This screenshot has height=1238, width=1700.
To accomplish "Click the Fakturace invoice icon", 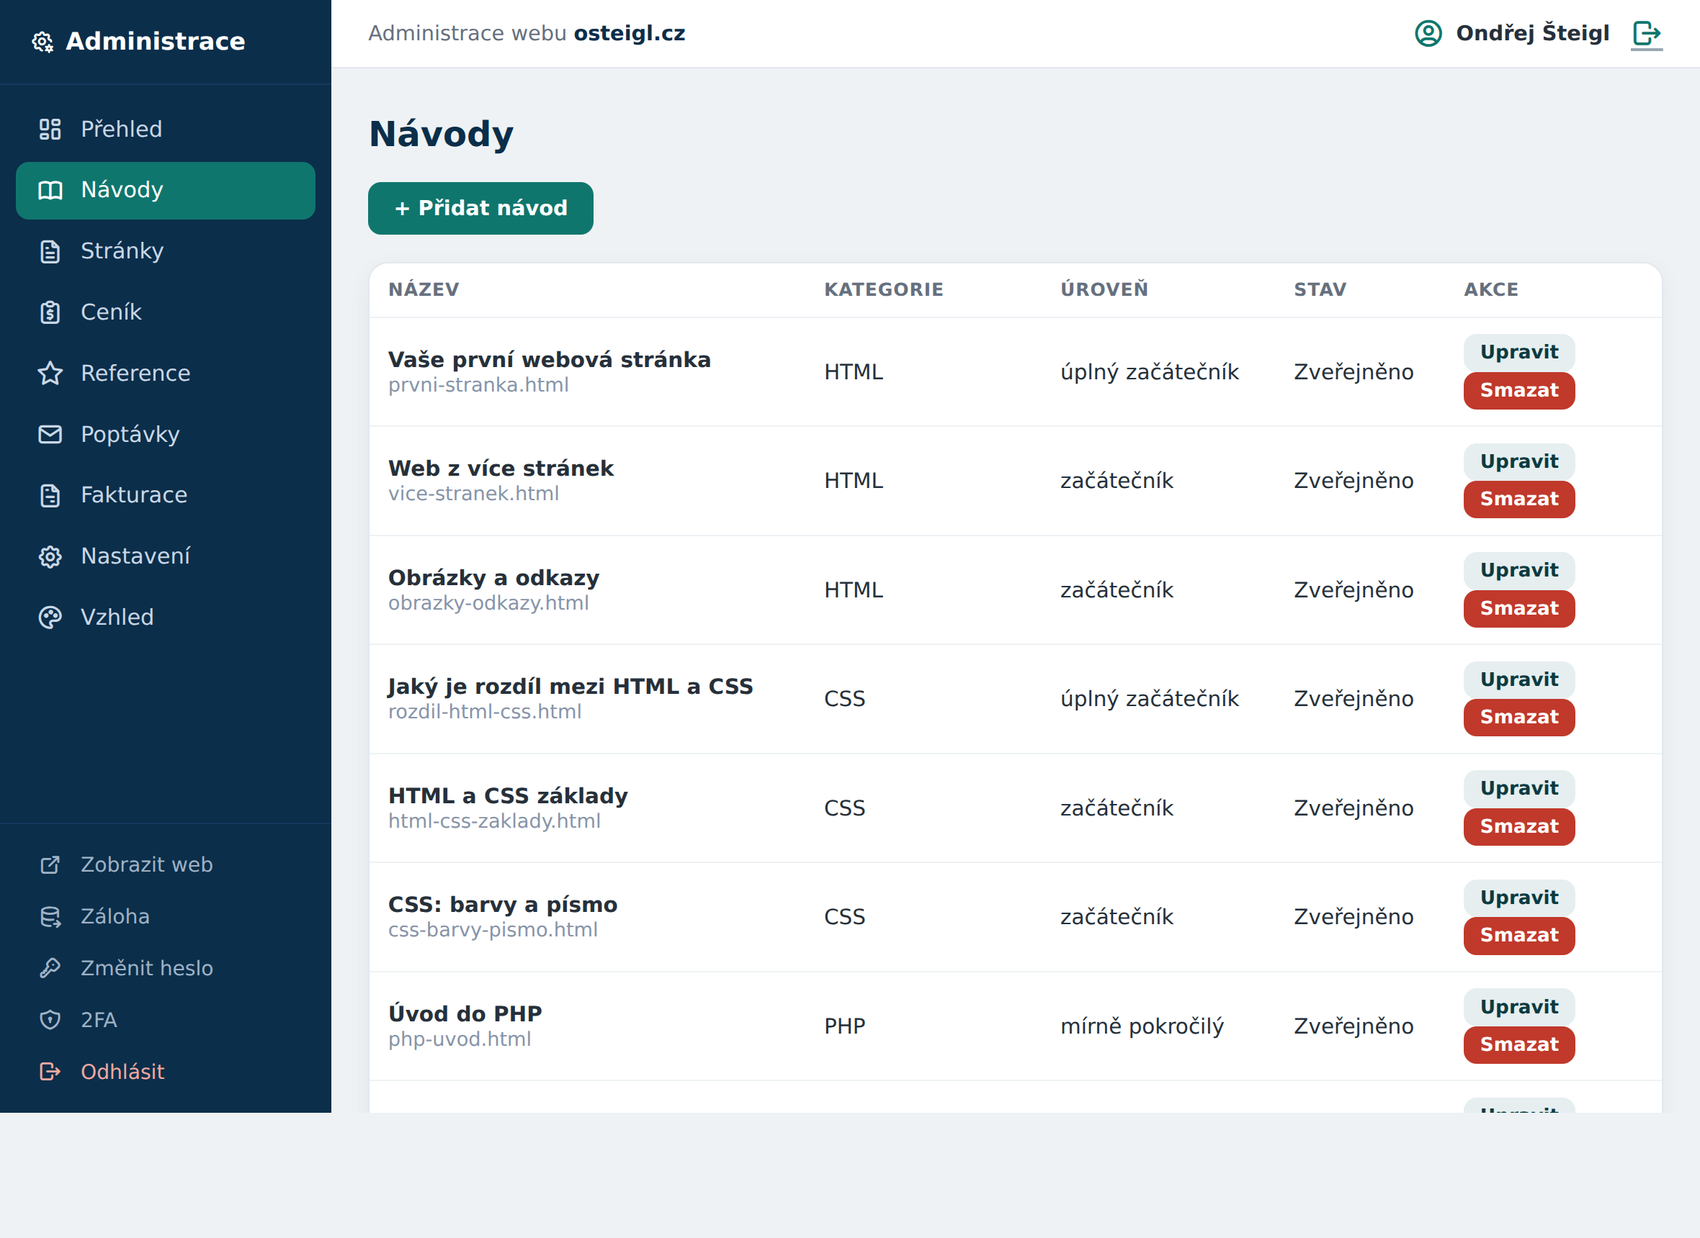I will tap(50, 495).
